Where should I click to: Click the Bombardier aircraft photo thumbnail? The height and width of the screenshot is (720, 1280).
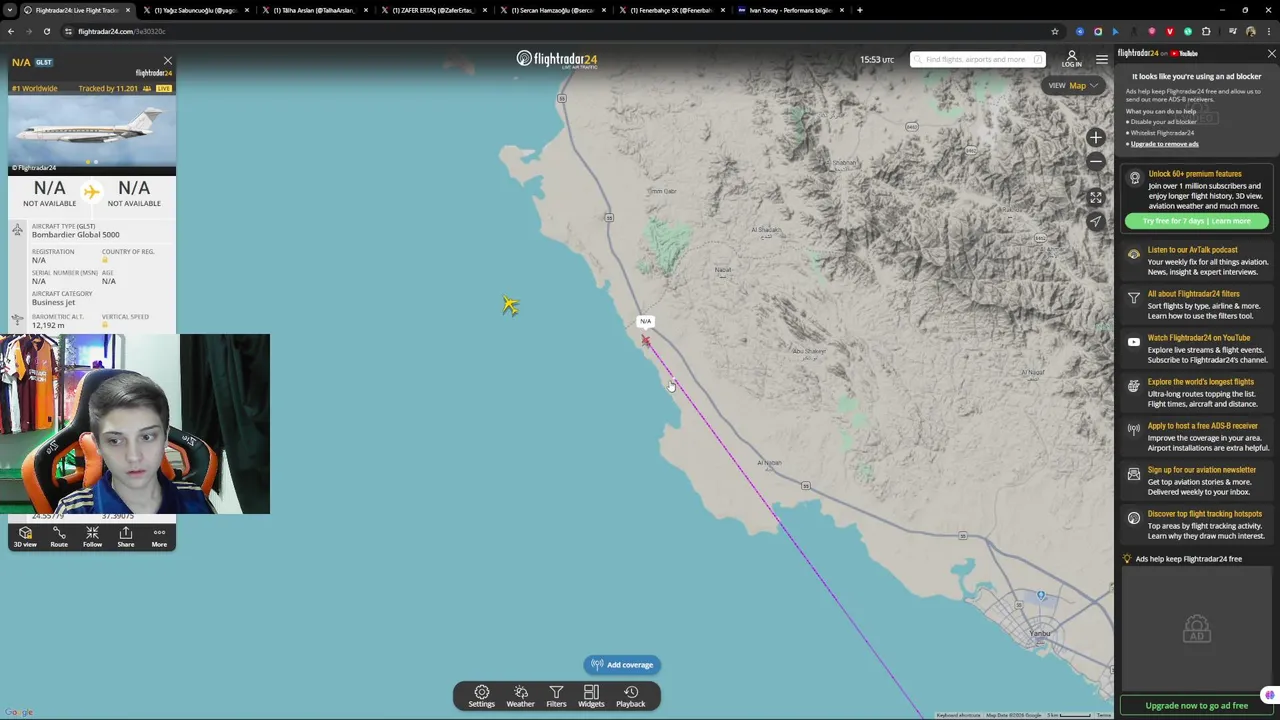click(92, 134)
